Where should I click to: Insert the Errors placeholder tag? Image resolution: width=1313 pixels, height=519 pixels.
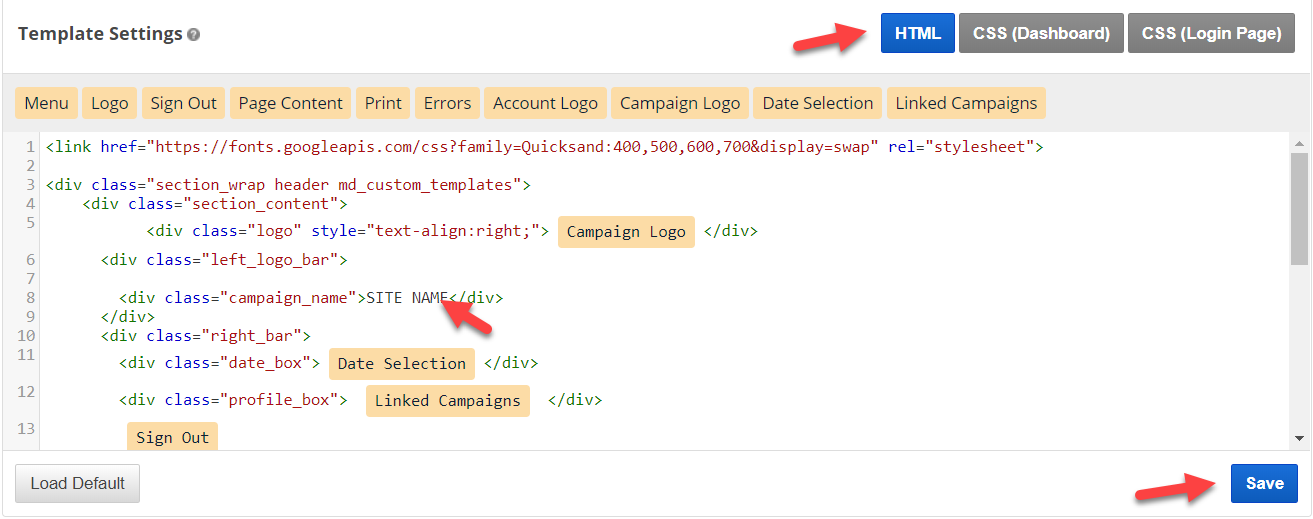pyautogui.click(x=447, y=103)
